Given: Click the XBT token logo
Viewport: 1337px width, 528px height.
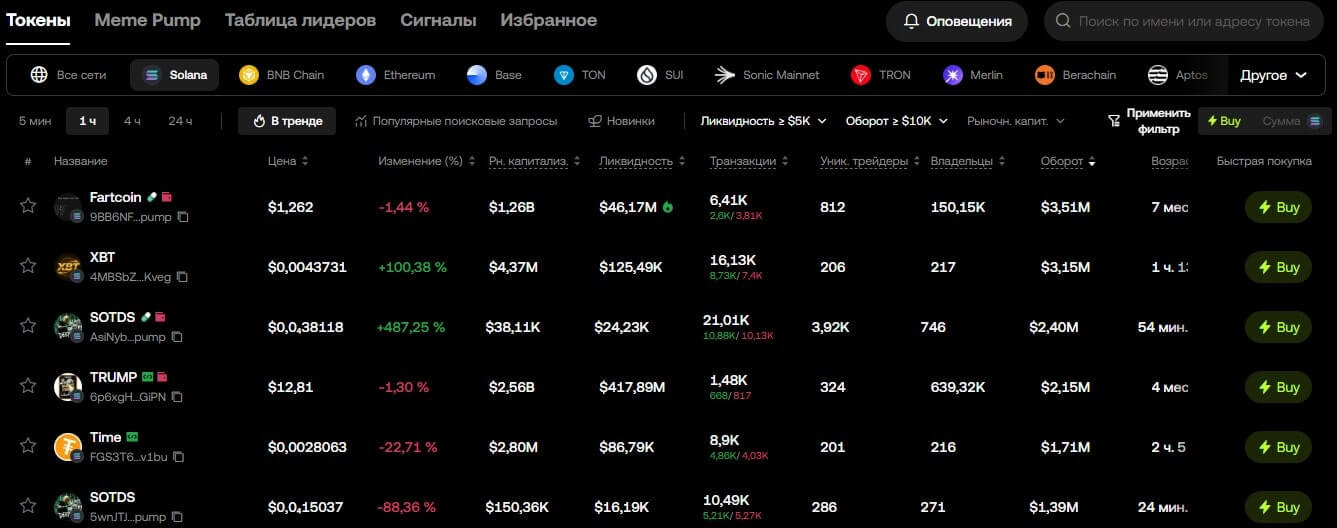Looking at the screenshot, I should point(67,266).
